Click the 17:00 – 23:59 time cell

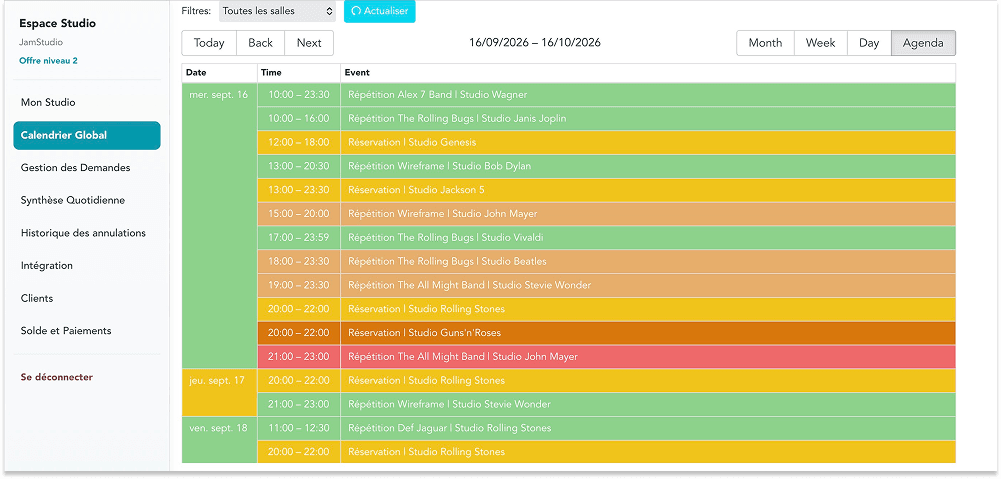299,238
